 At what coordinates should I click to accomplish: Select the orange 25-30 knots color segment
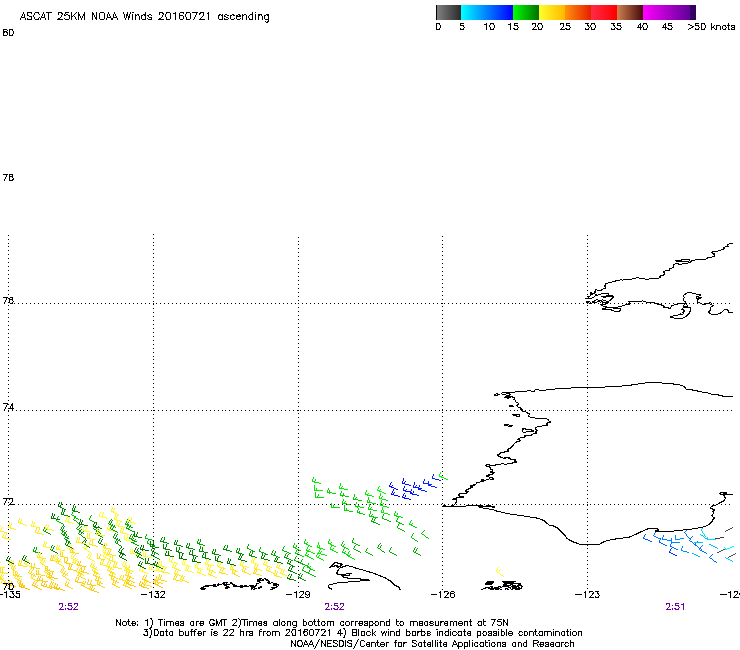578,12
